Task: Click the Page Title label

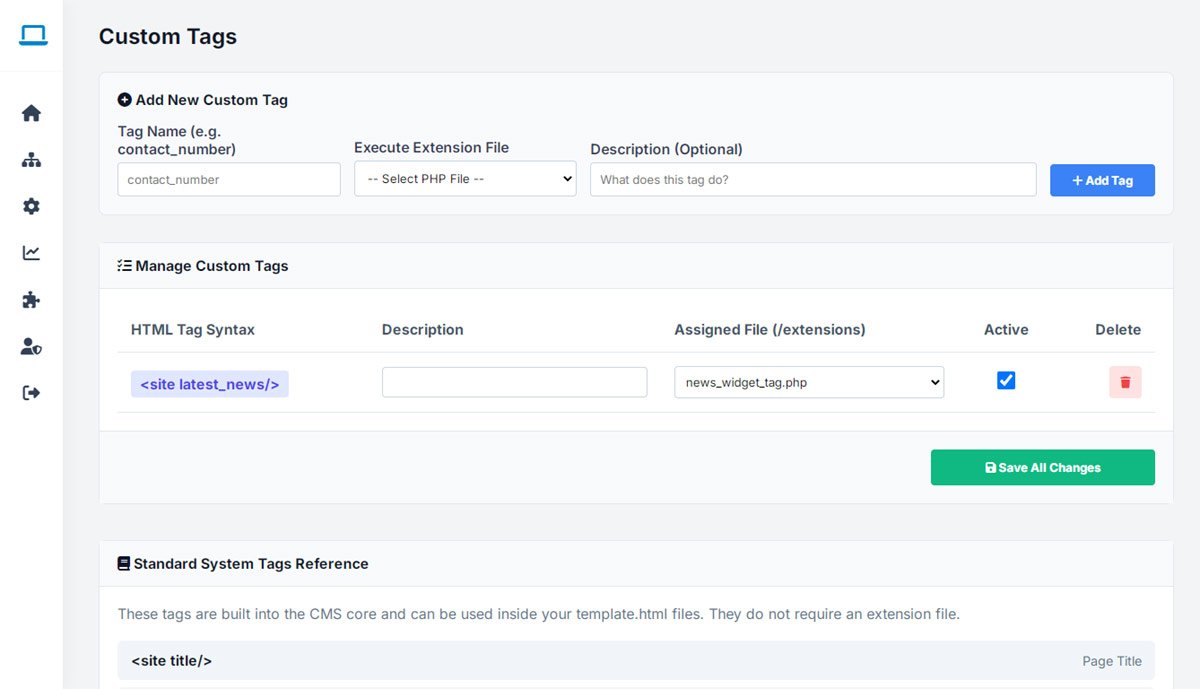Action: (1112, 661)
